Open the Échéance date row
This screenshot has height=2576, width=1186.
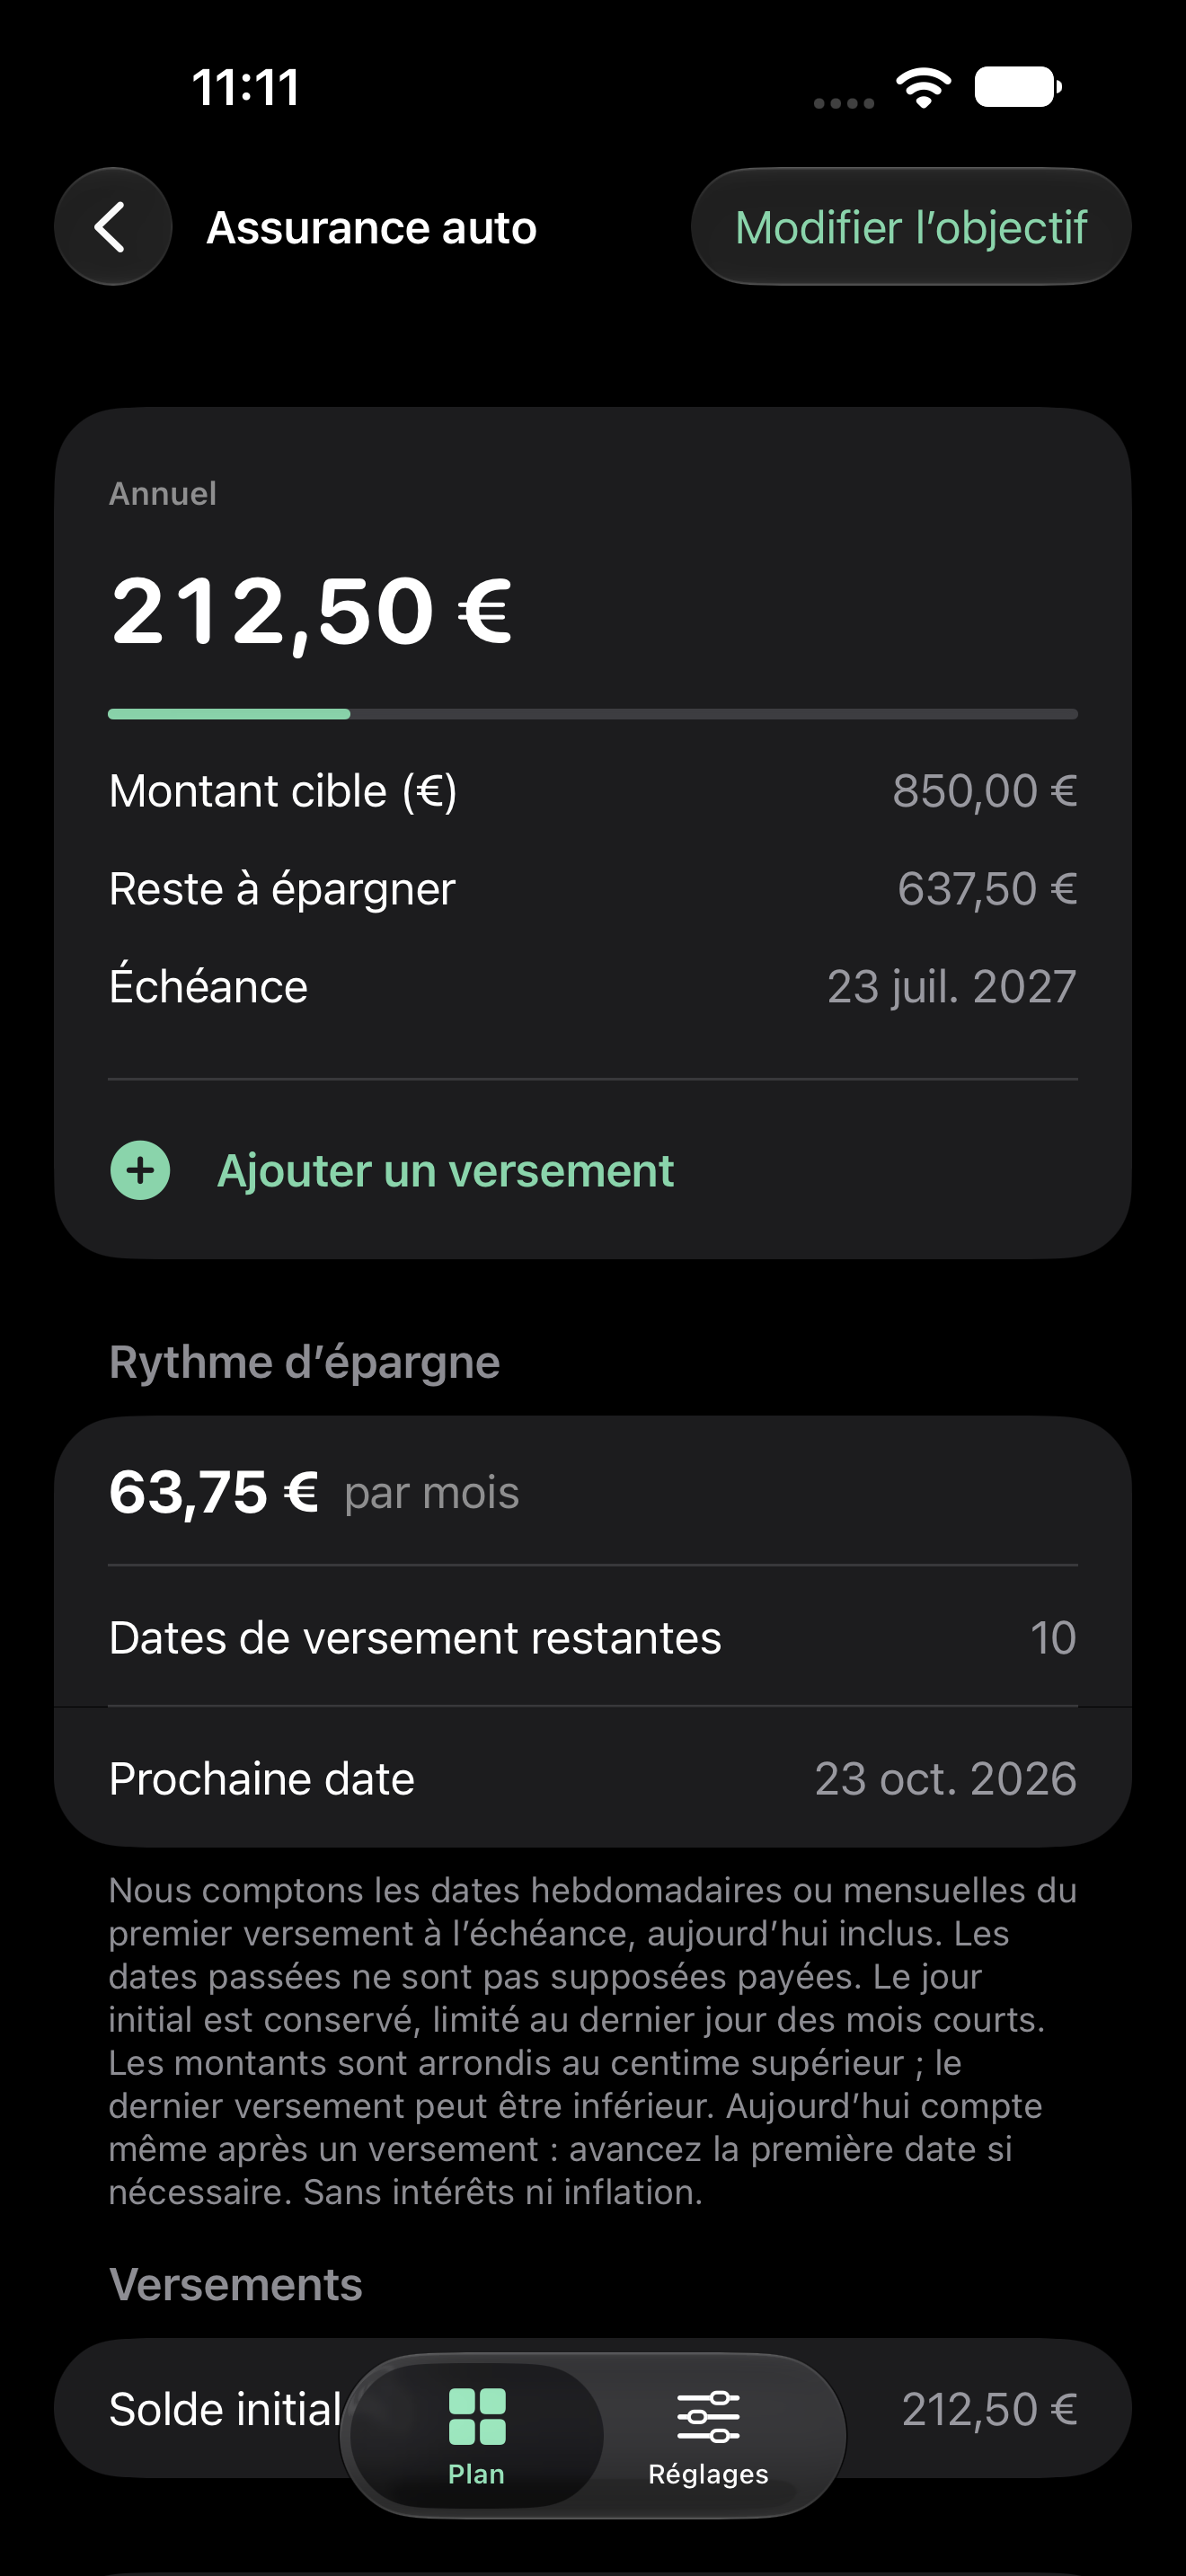tap(593, 987)
